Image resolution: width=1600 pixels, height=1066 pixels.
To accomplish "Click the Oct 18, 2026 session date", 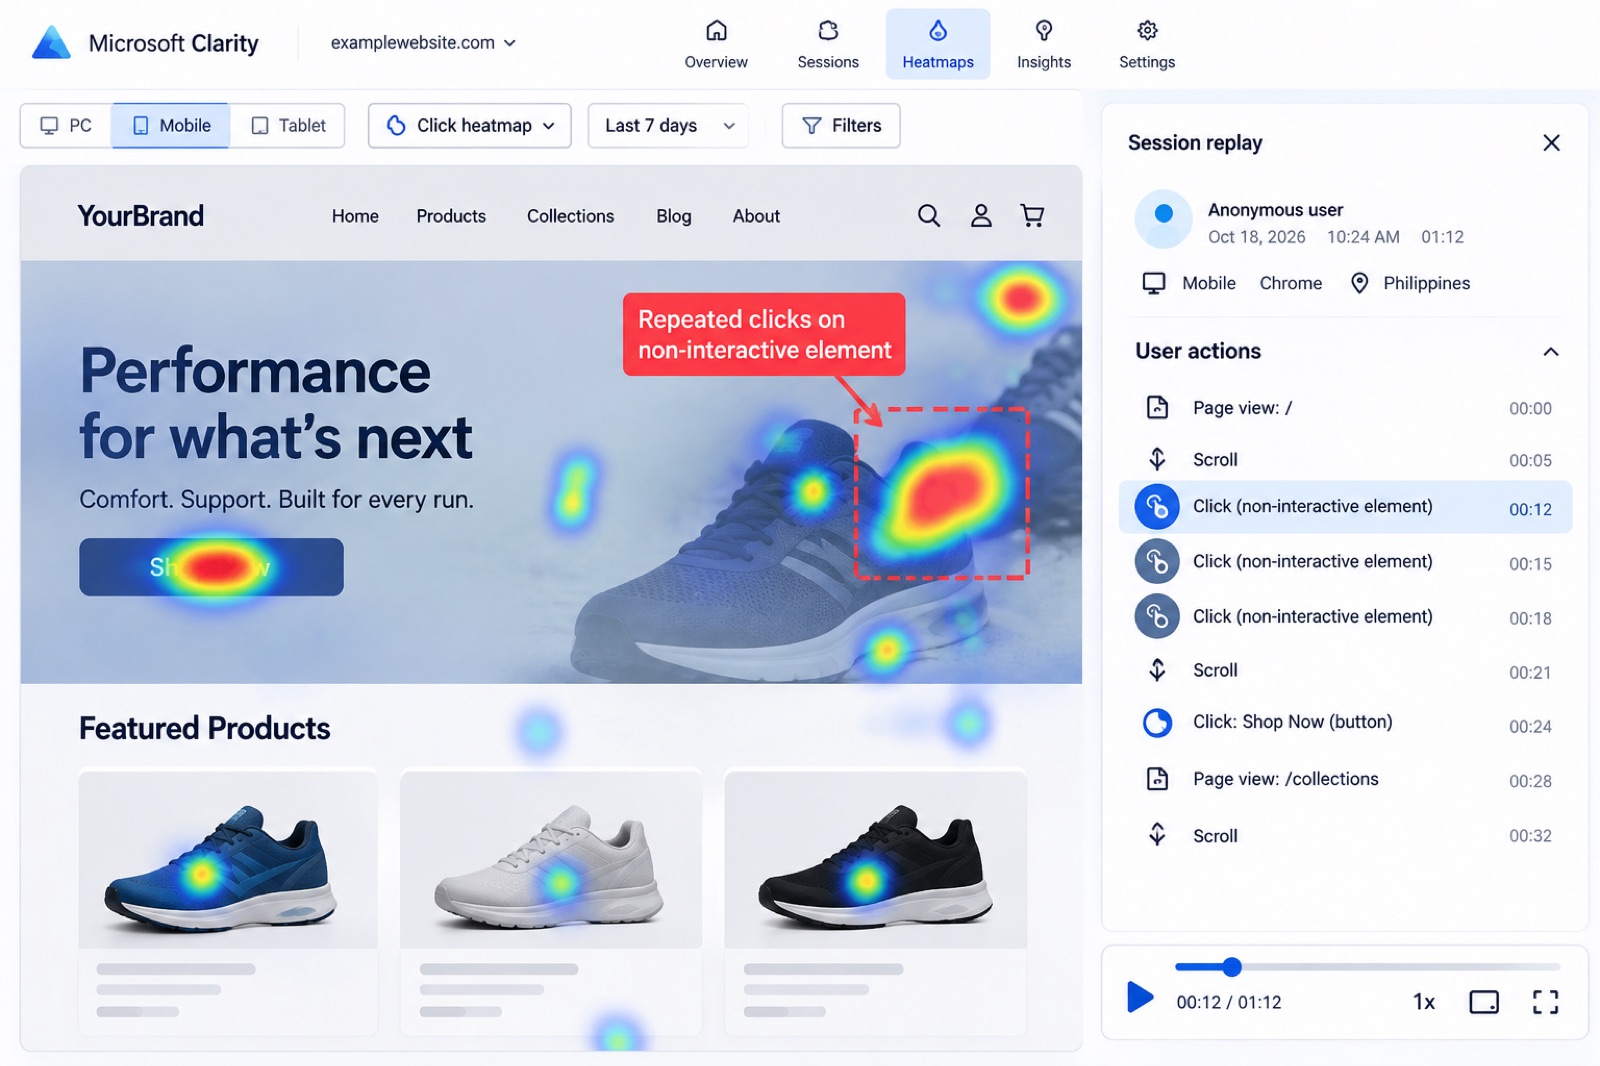I will click(x=1257, y=237).
